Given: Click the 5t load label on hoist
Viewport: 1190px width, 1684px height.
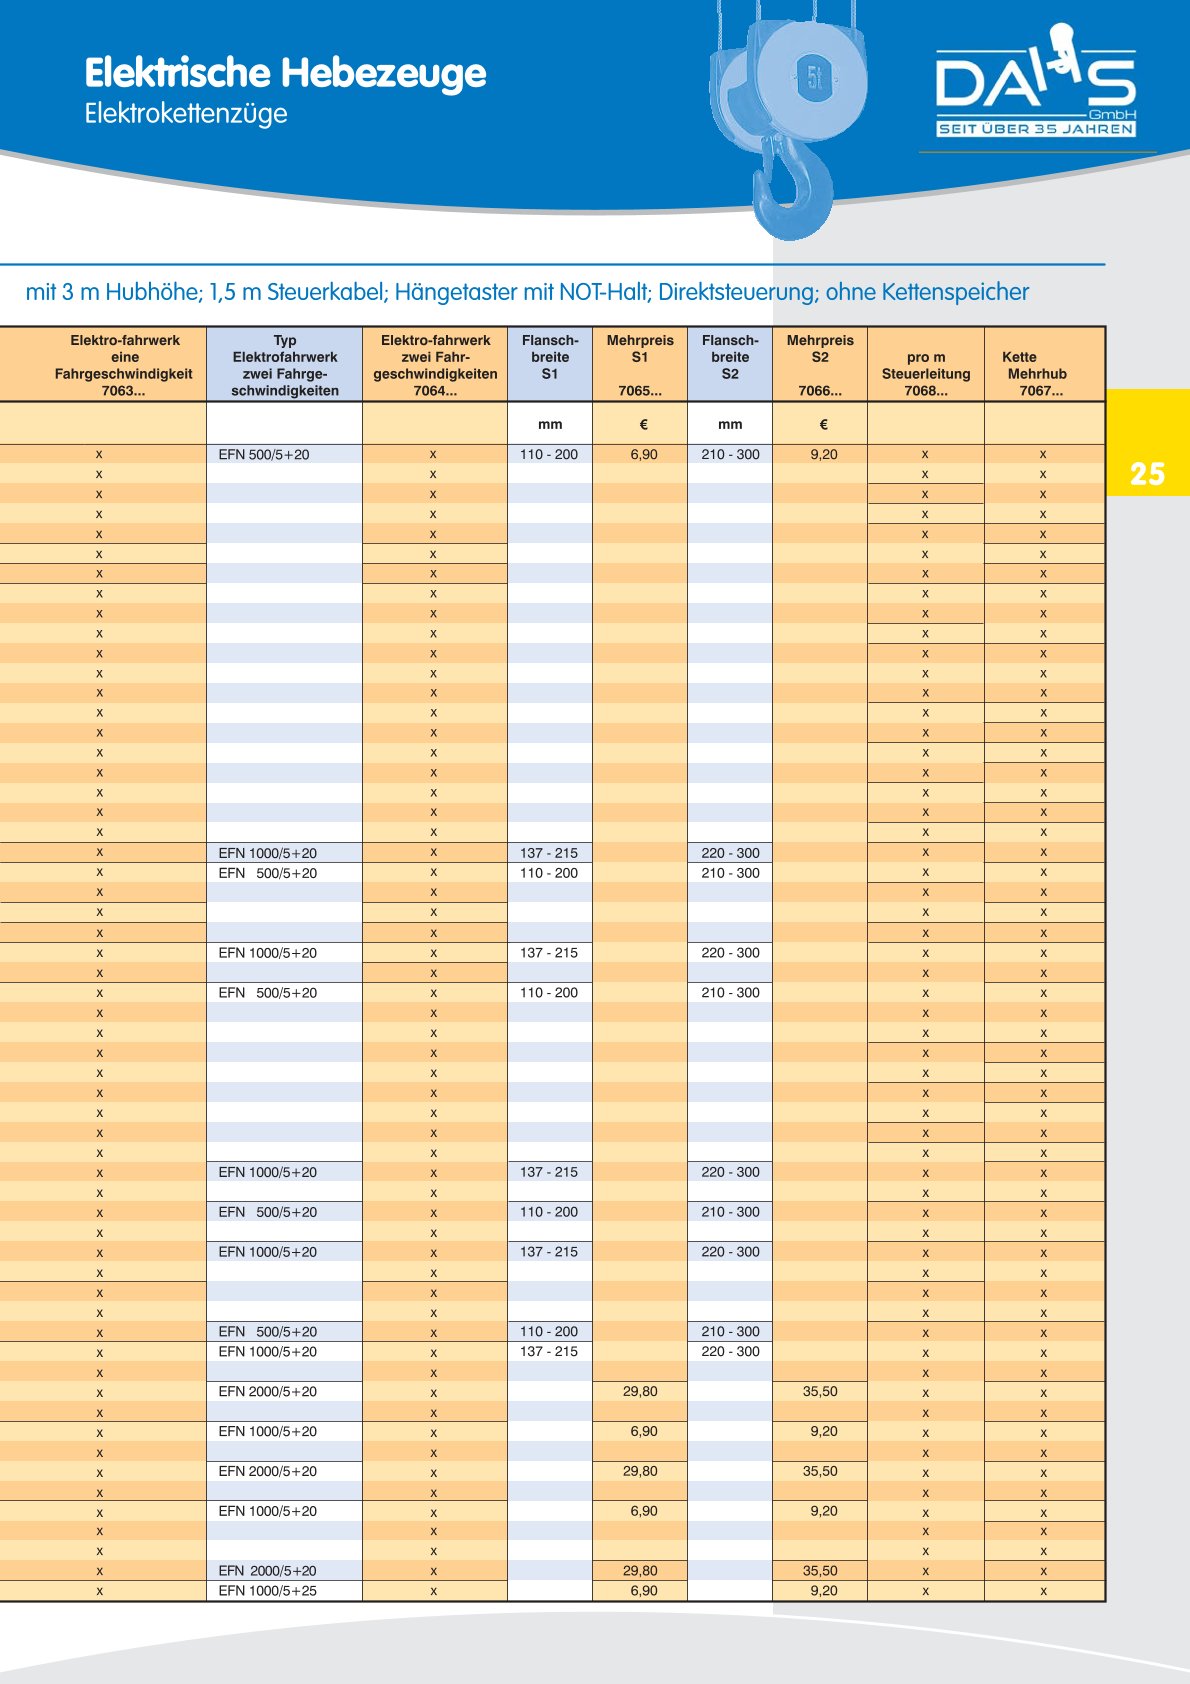Looking at the screenshot, I should click(814, 76).
